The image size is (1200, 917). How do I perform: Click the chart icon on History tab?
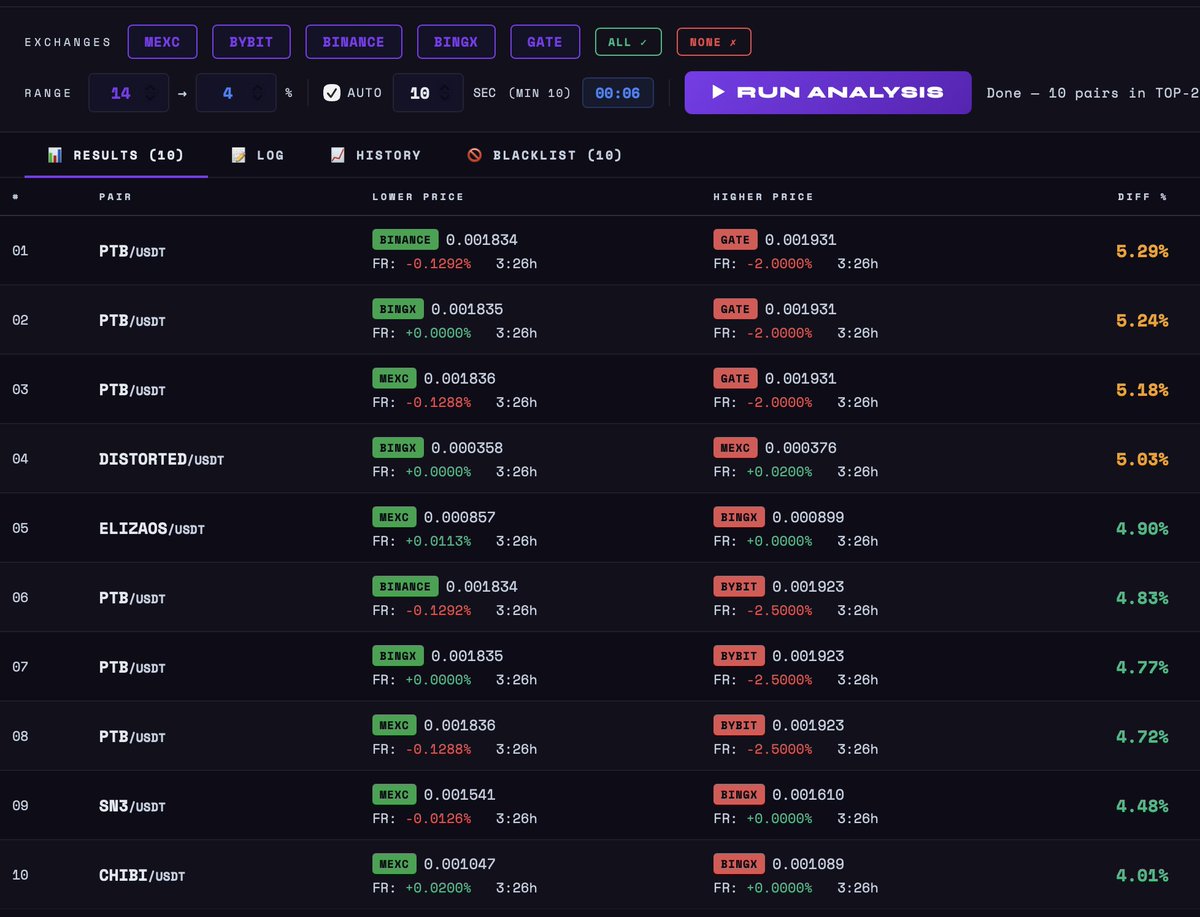click(x=338, y=155)
